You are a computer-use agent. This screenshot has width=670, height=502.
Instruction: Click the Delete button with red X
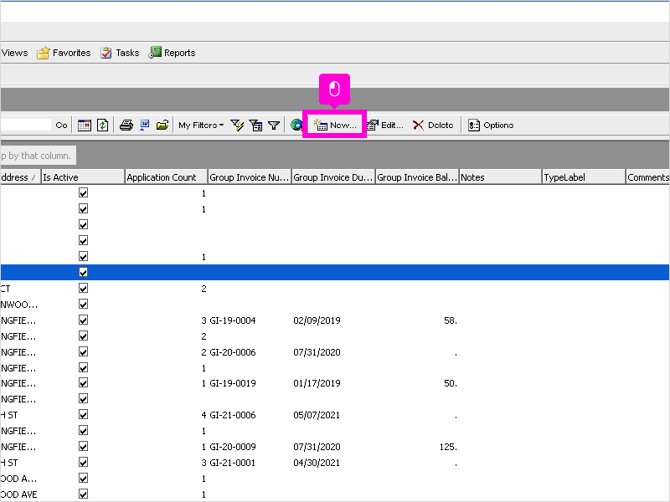(x=433, y=125)
